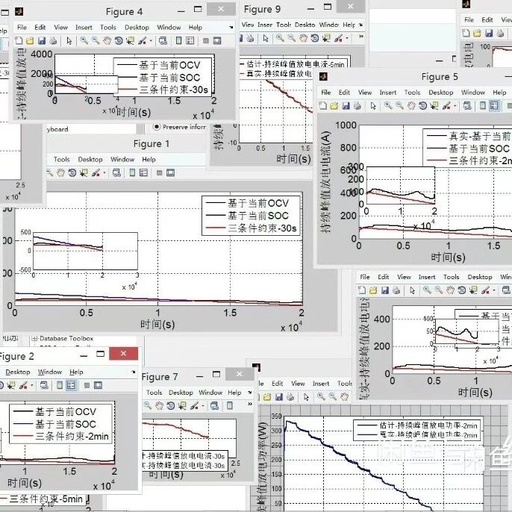Save Figure 4 using the floppy disk icon

(x=42, y=41)
